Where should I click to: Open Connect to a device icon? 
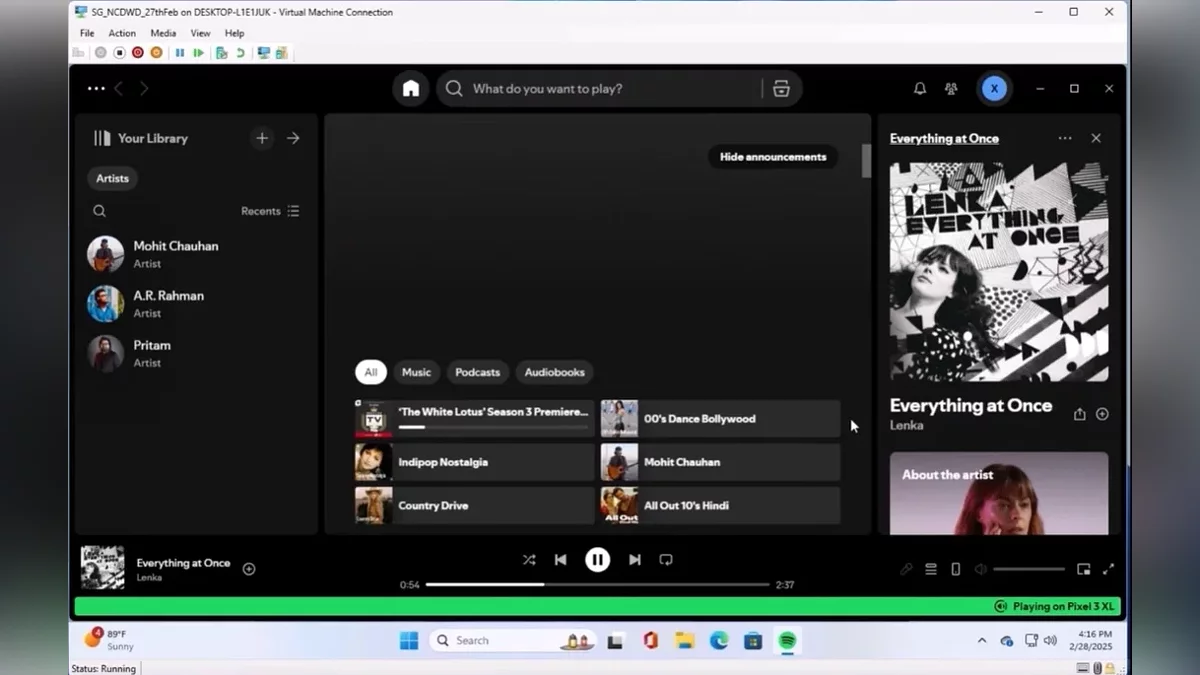pyautogui.click(x=955, y=569)
